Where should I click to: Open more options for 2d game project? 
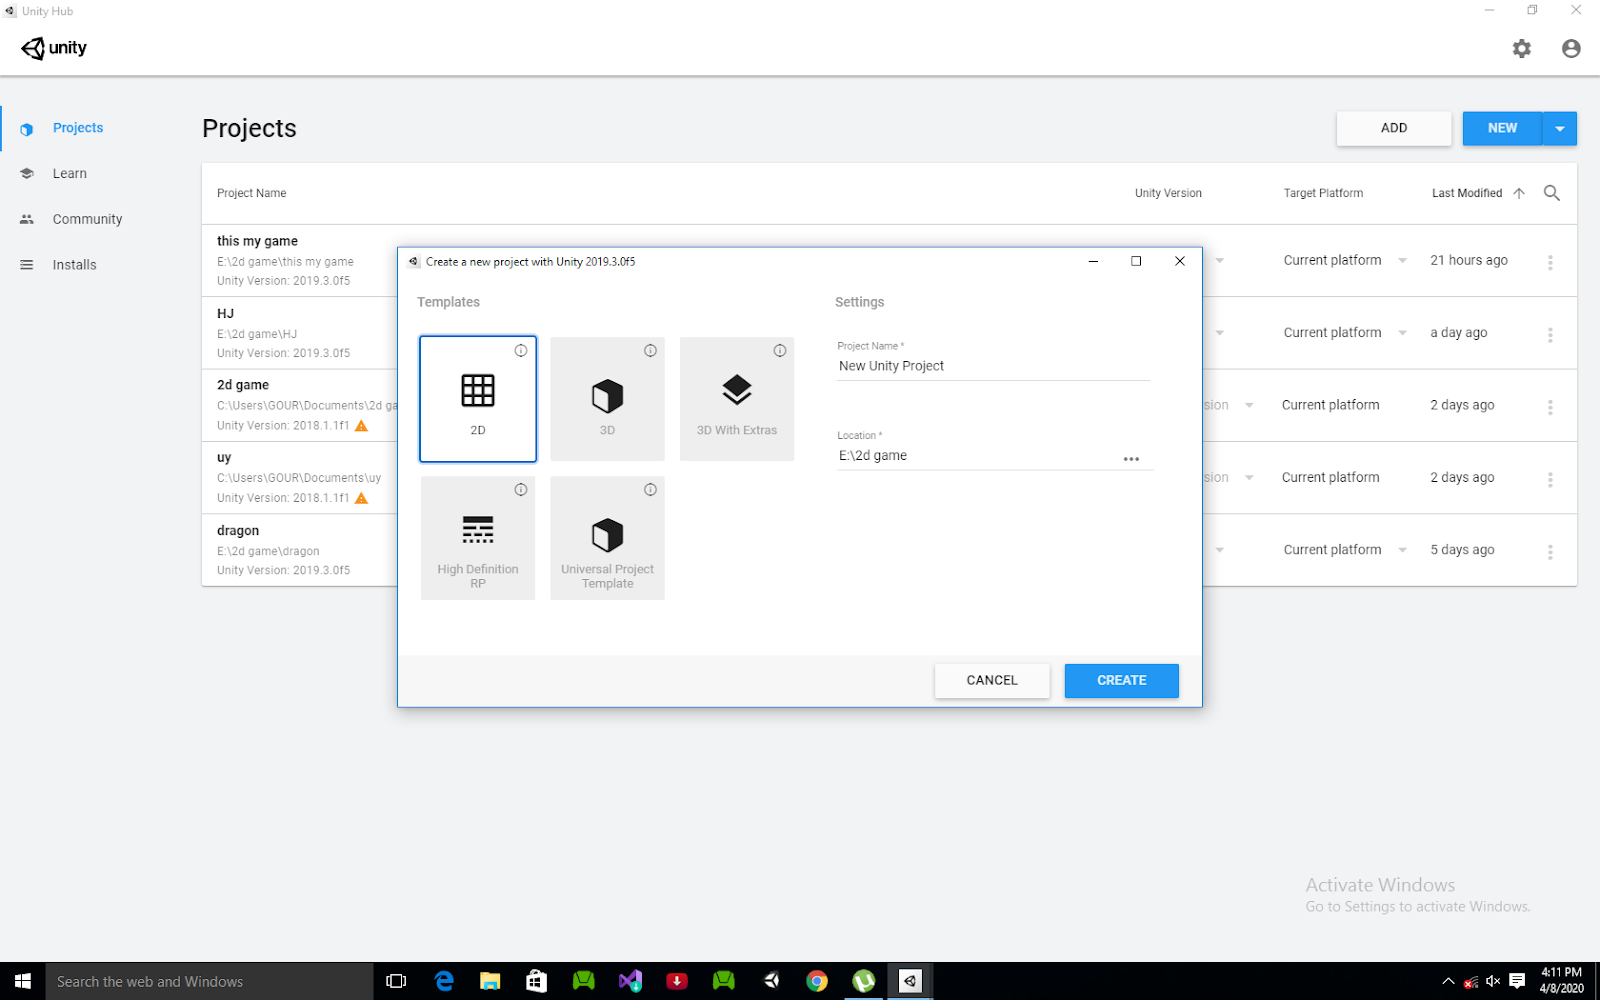(x=1550, y=407)
